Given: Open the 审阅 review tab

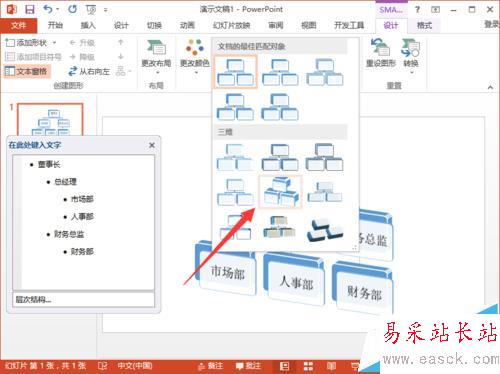Looking at the screenshot, I should point(276,25).
